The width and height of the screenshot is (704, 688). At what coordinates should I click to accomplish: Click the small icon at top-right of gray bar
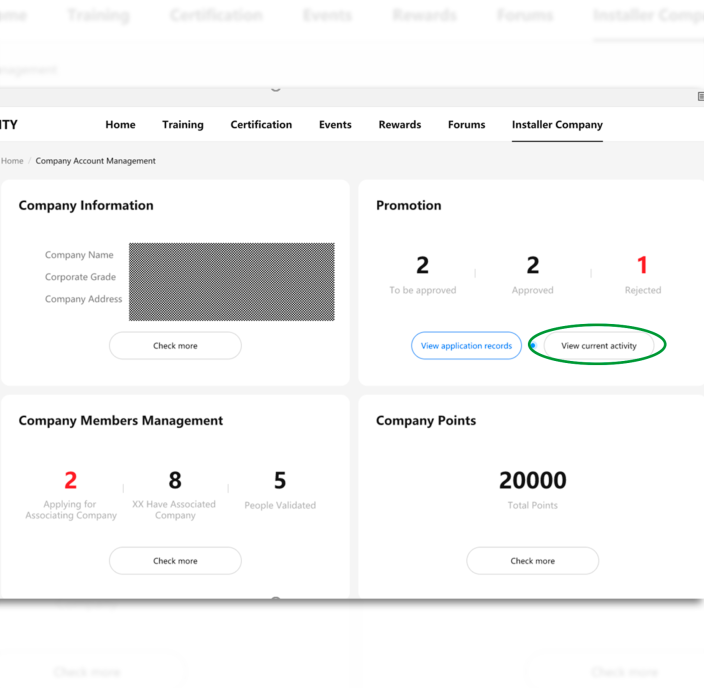[x=700, y=96]
